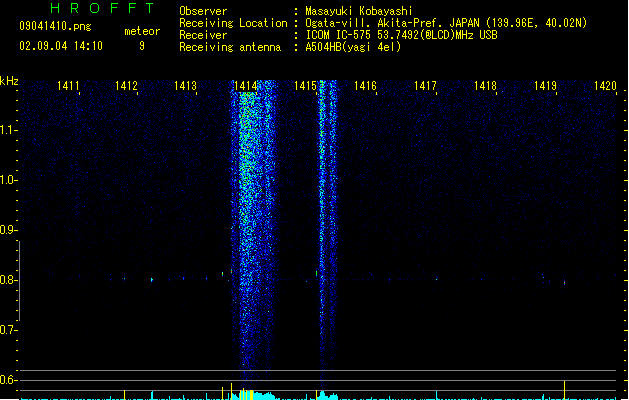Click the yellow marker line below 1412
629x400 pixels.
pyautogui.click(x=124, y=394)
